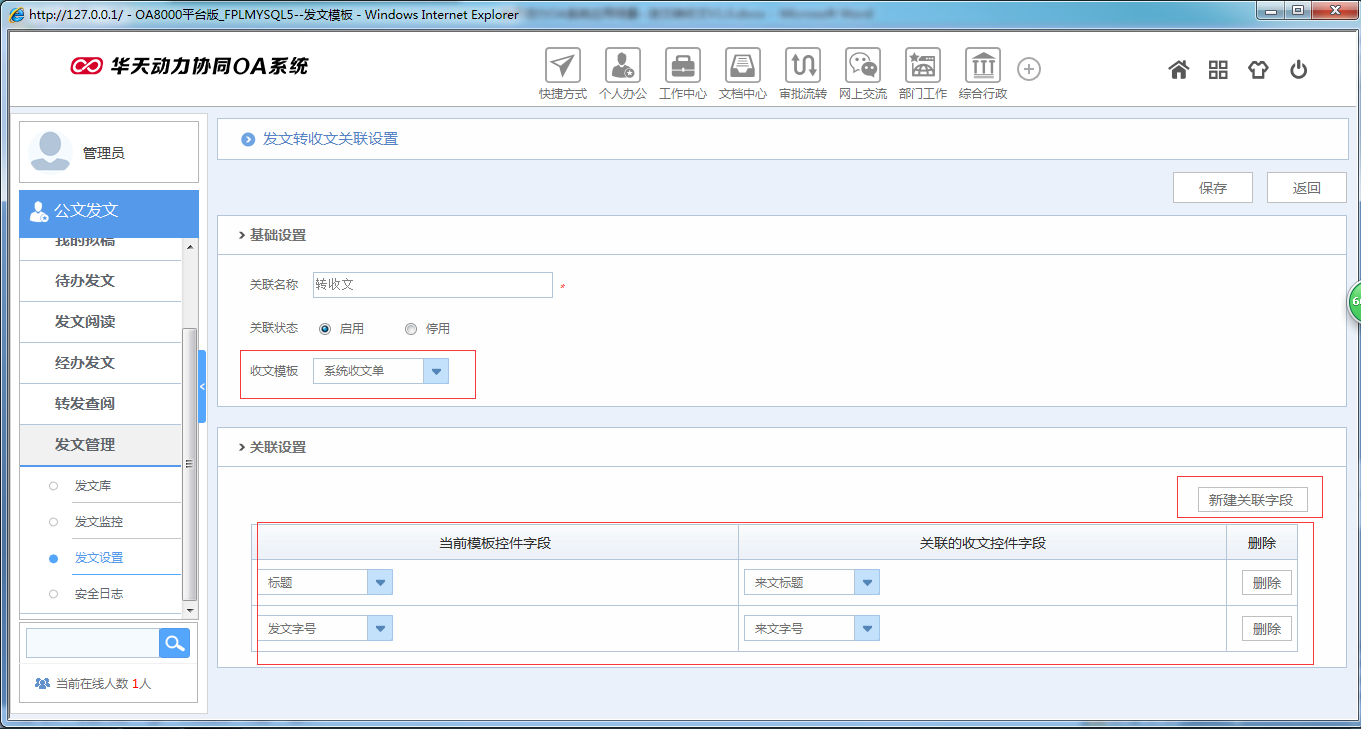1361x729 pixels.
Task: Click the search input field in sidebar
Action: pyautogui.click(x=92, y=643)
